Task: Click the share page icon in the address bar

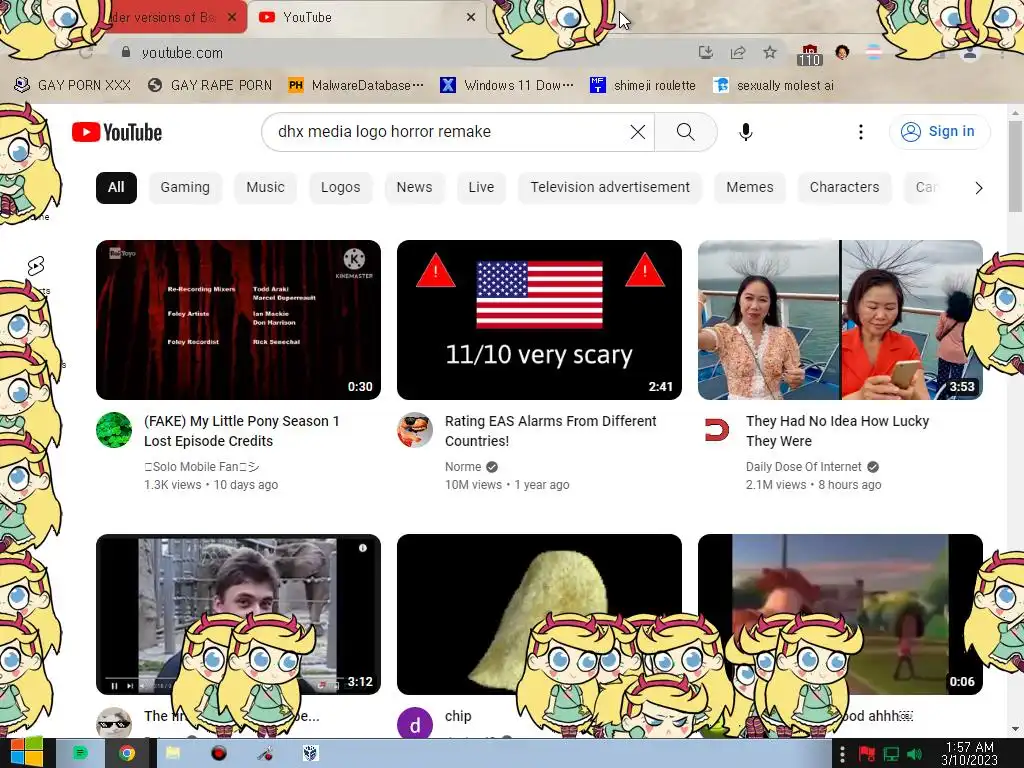Action: coord(738,52)
